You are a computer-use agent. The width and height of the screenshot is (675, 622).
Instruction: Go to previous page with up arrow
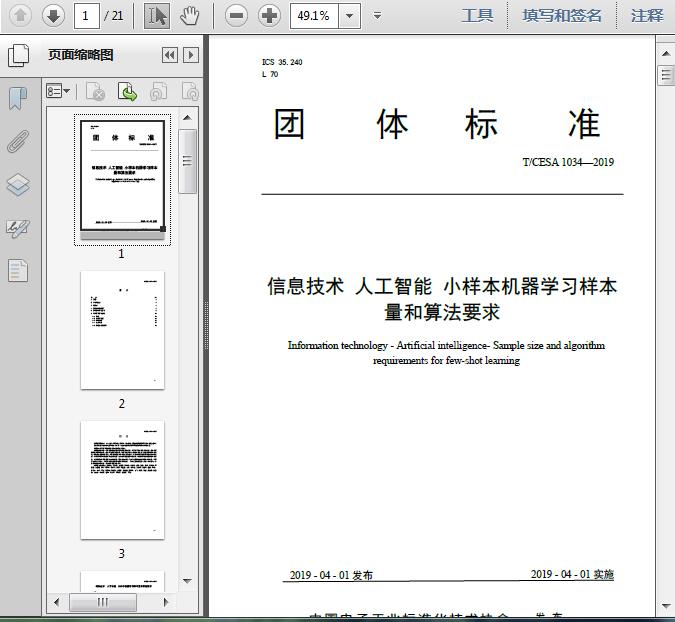pos(20,16)
